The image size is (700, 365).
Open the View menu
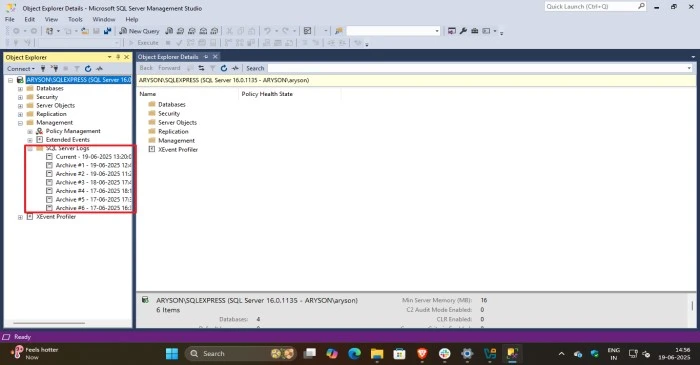51,19
